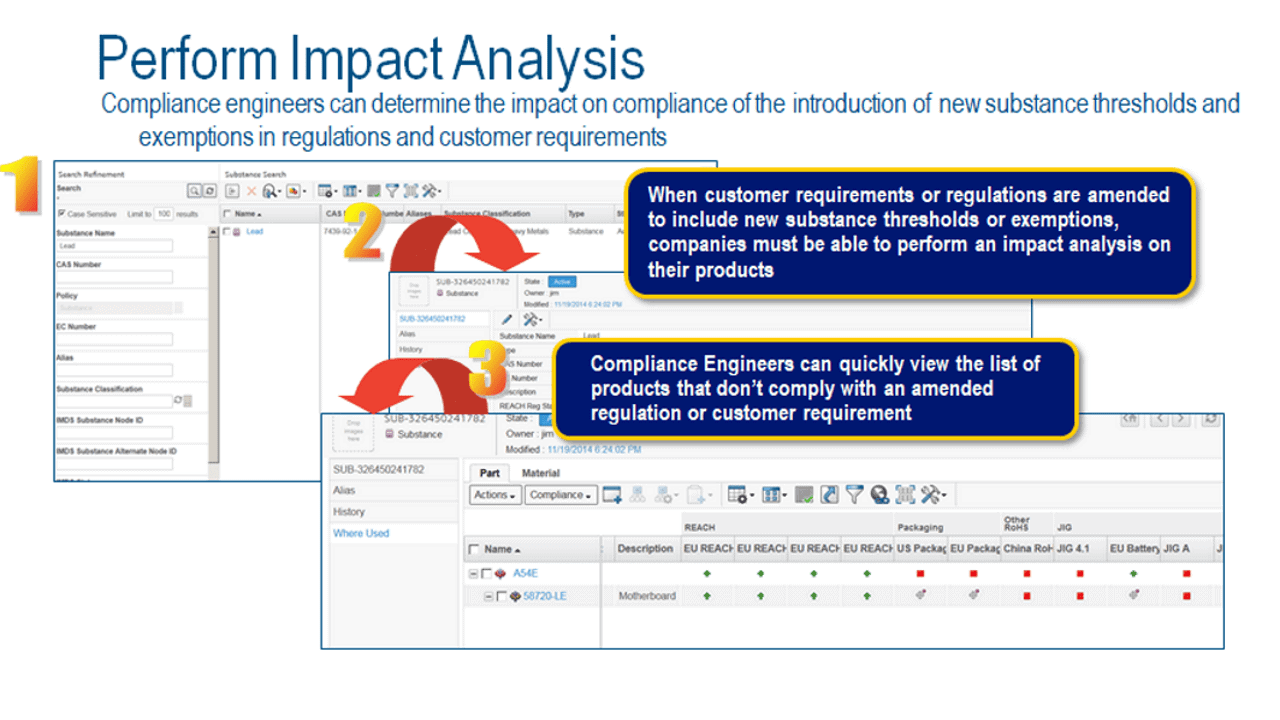Click the forward arrow in Where Used window header
The image size is (1280, 720).
click(x=1181, y=419)
